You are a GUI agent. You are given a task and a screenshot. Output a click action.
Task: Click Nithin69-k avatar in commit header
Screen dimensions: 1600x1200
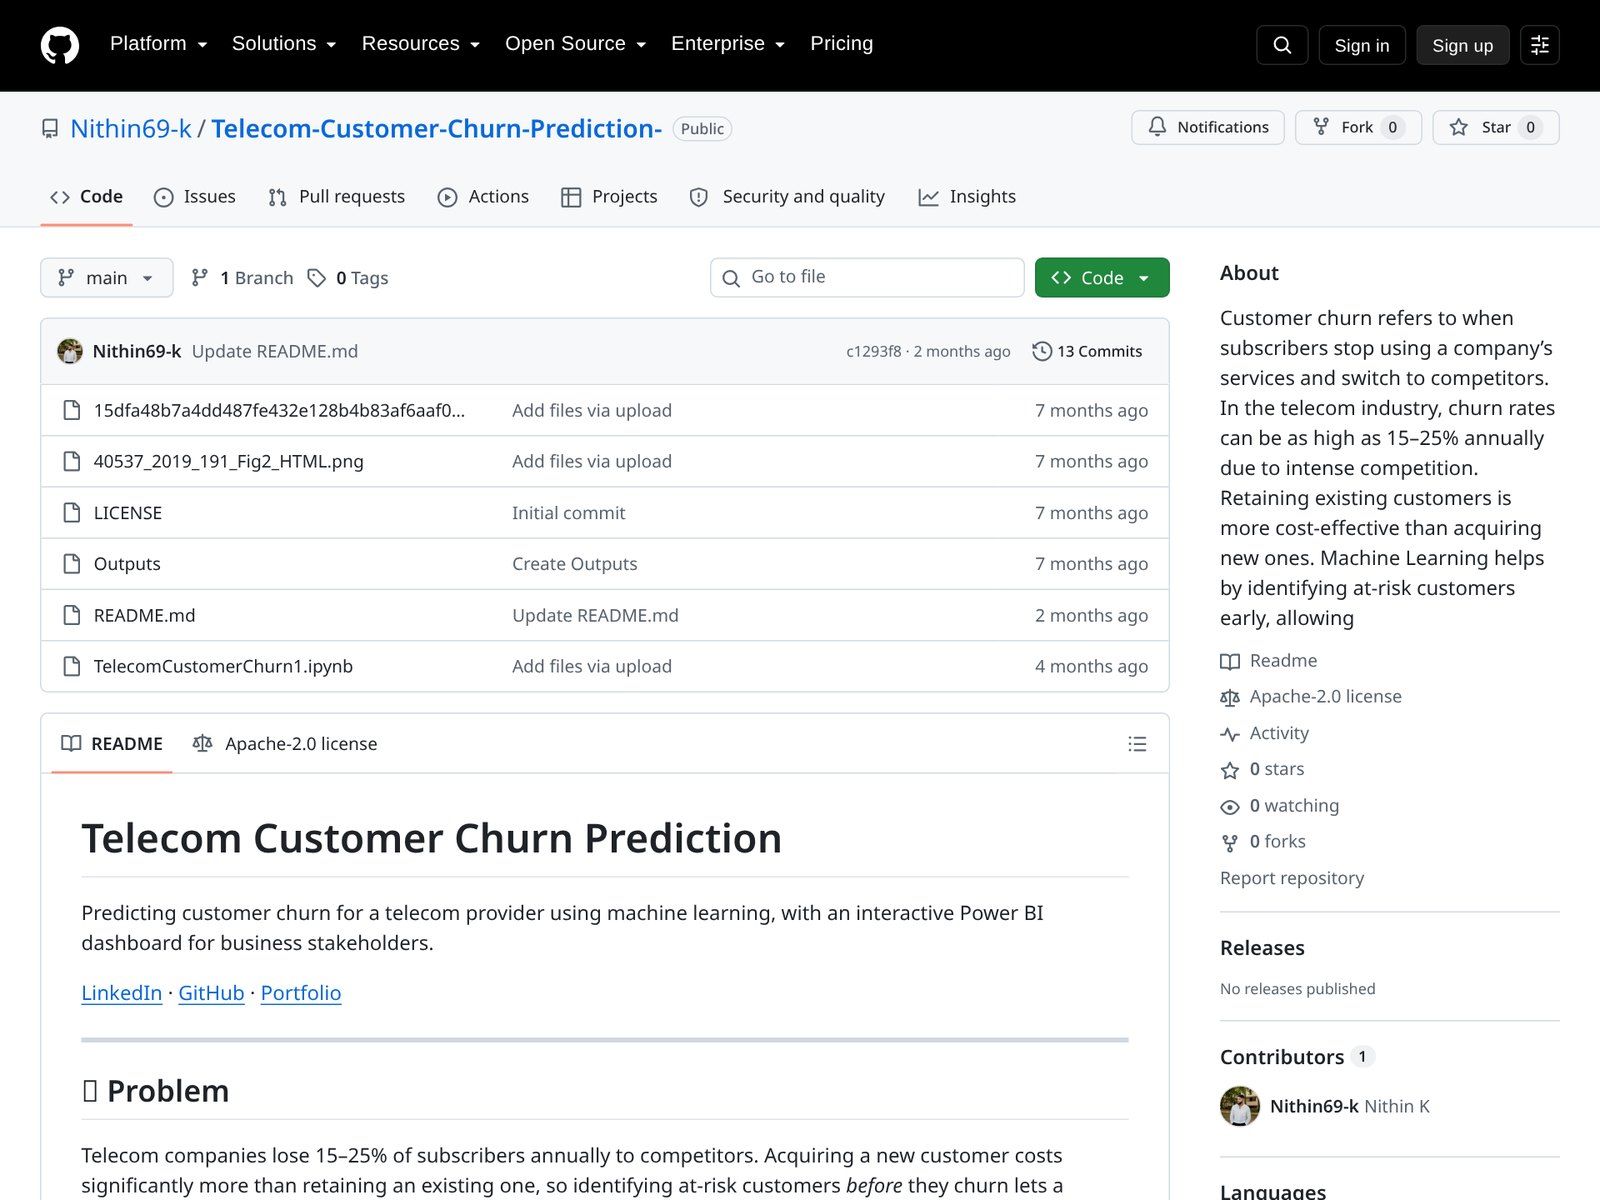(70, 351)
